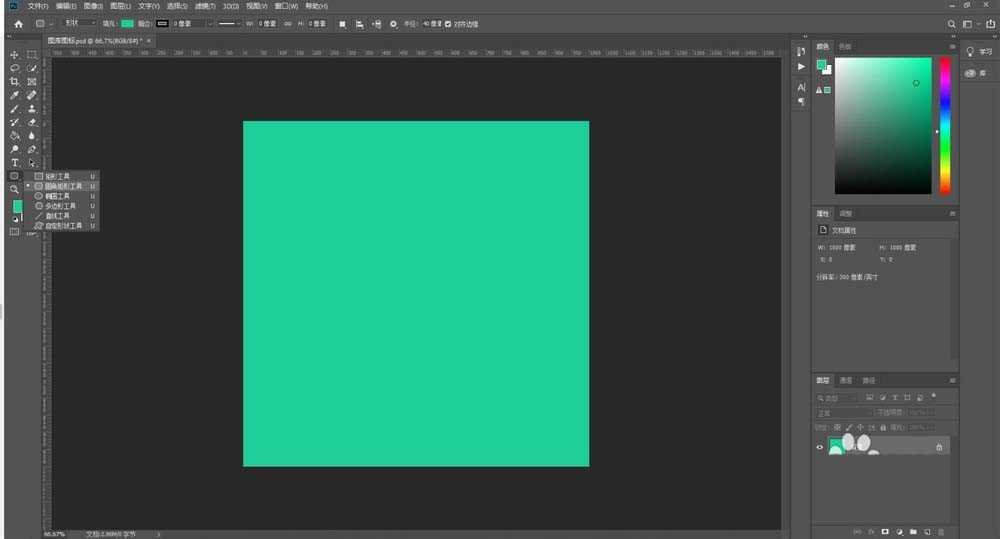
Task: Open the layer blend mode dropdown
Action: [x=845, y=412]
